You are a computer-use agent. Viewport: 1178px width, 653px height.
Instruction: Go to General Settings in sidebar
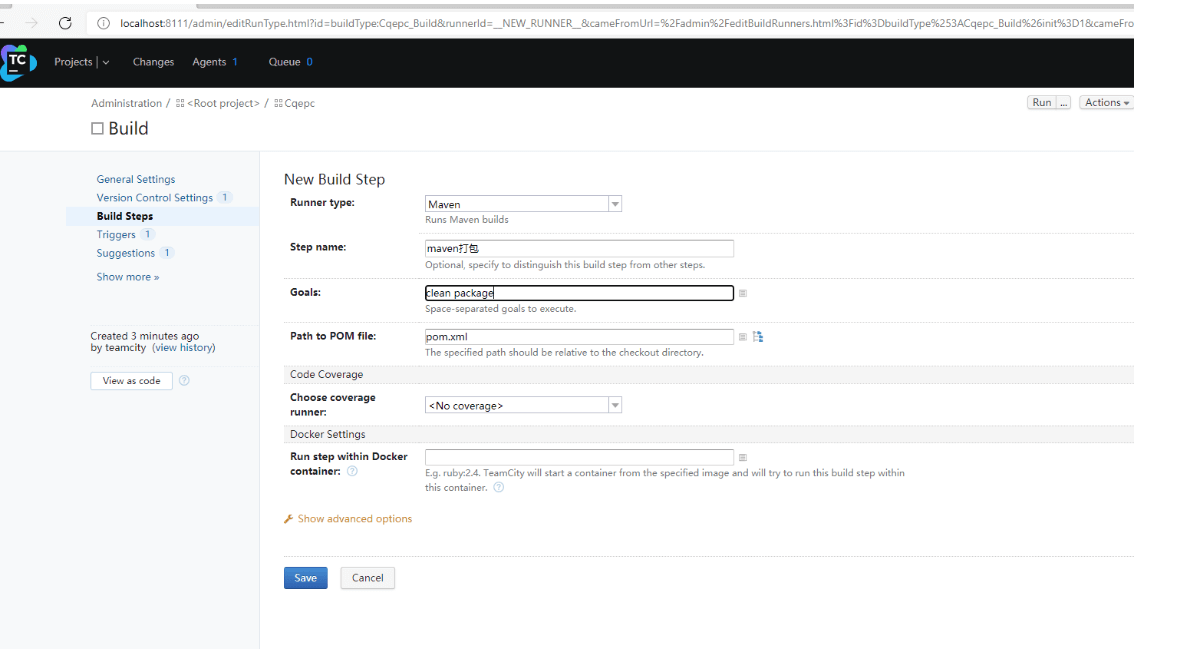(x=136, y=180)
